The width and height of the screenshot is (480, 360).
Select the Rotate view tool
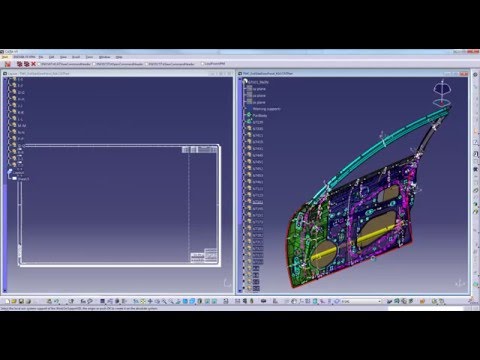tap(157, 301)
